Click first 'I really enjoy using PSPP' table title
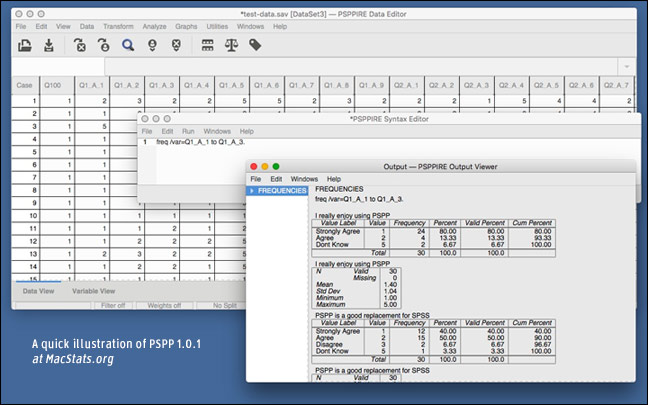The image size is (648, 405). coord(353,216)
